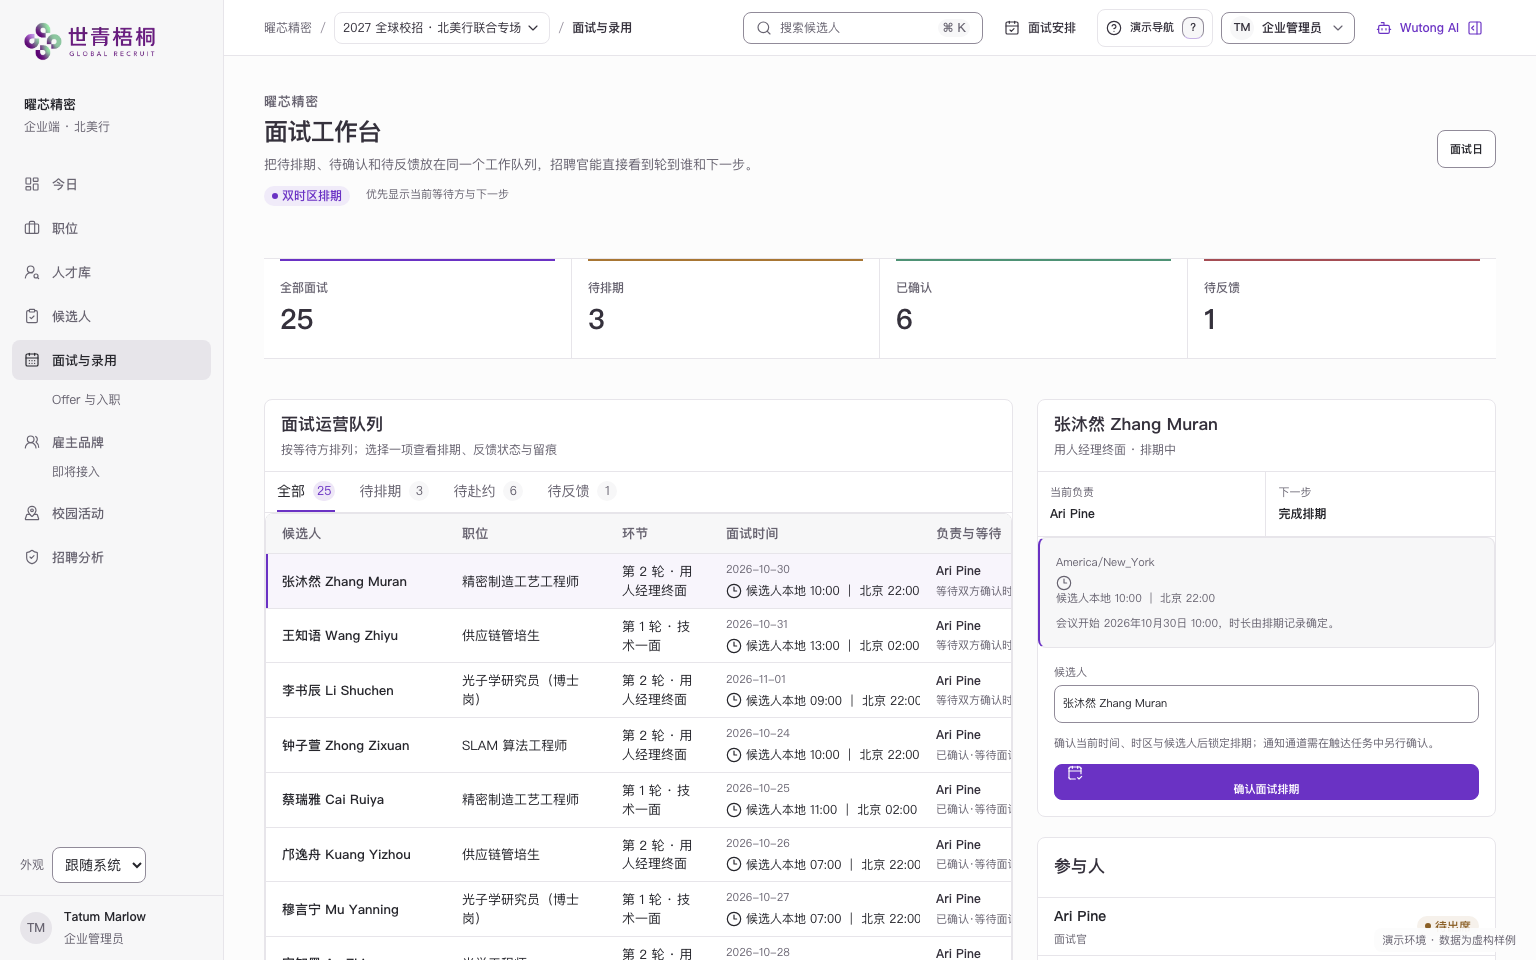The width and height of the screenshot is (1536, 960).
Task: Click the calendar icon on 确认面试排期 button
Action: (x=1075, y=773)
